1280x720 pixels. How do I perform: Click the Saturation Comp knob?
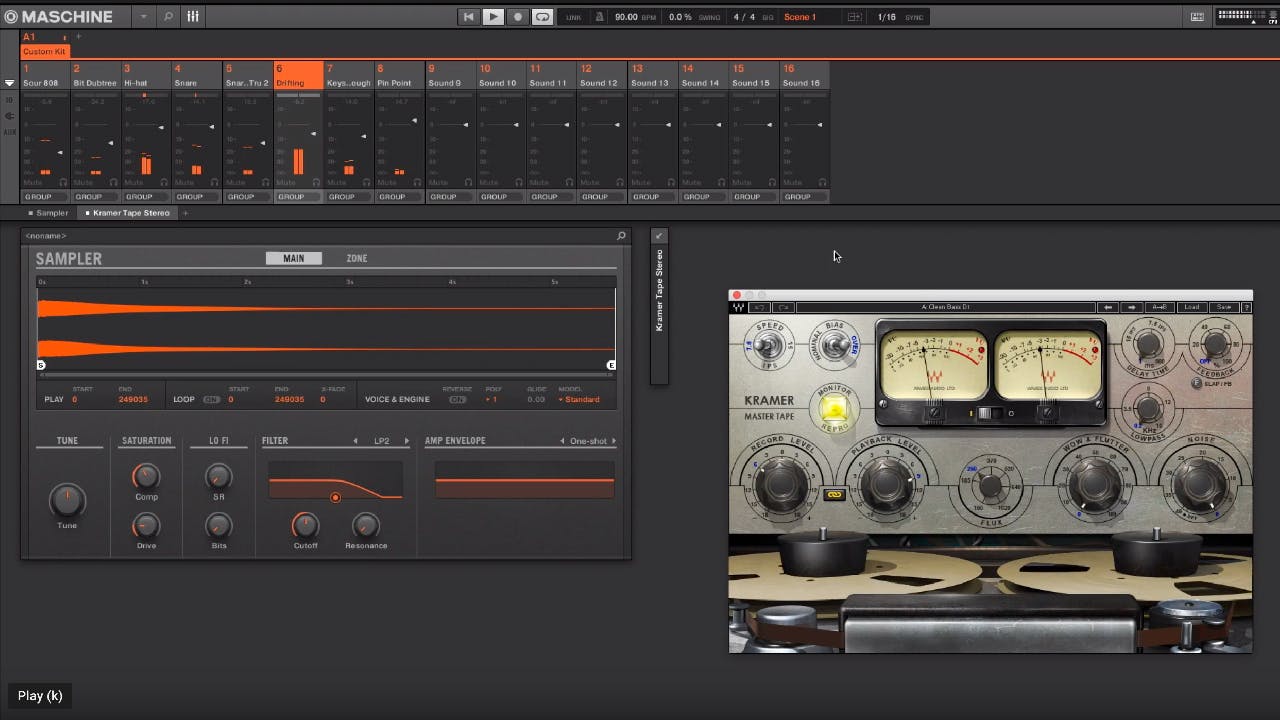(x=146, y=476)
